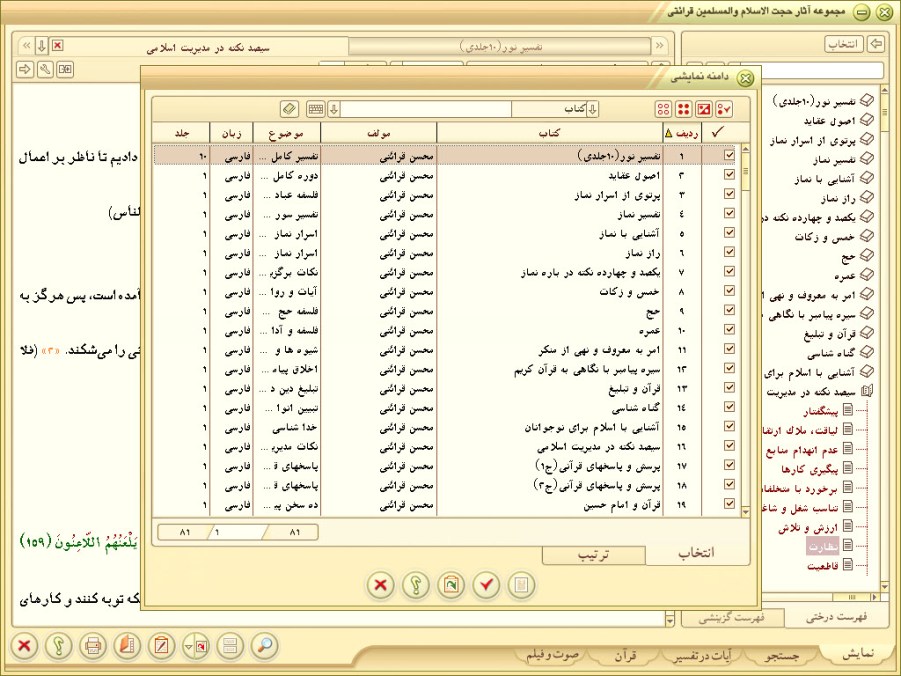Click the double chevron left of the tab list arrow
901x676 pixels.
26,45
